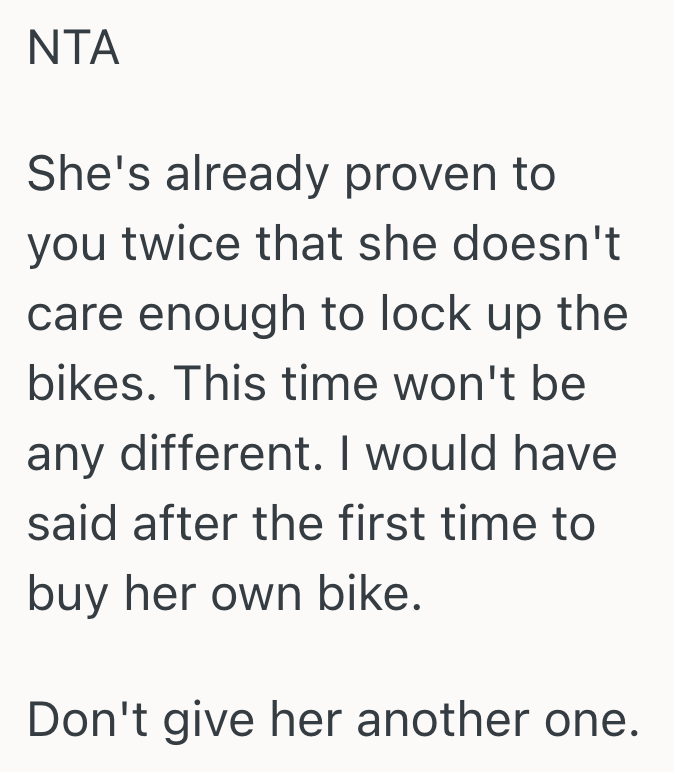Click the NTA verdict text

(x=73, y=49)
